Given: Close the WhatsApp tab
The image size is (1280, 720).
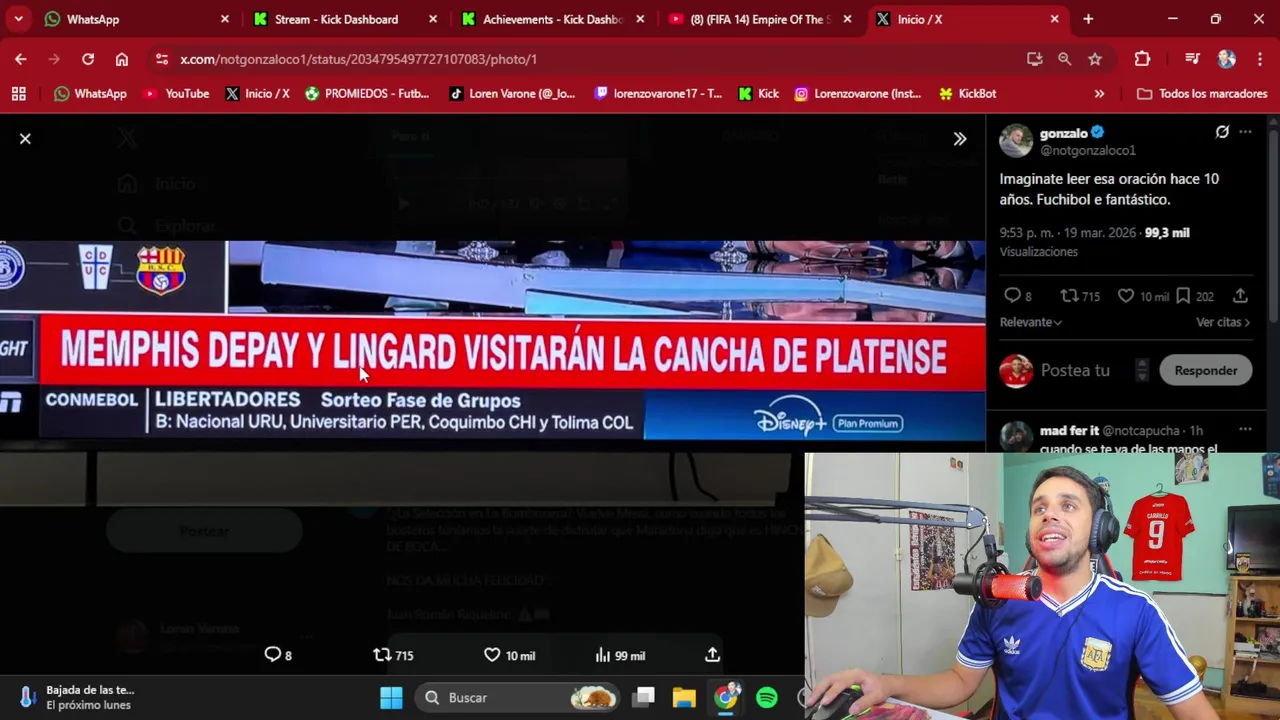Looking at the screenshot, I should click(224, 19).
